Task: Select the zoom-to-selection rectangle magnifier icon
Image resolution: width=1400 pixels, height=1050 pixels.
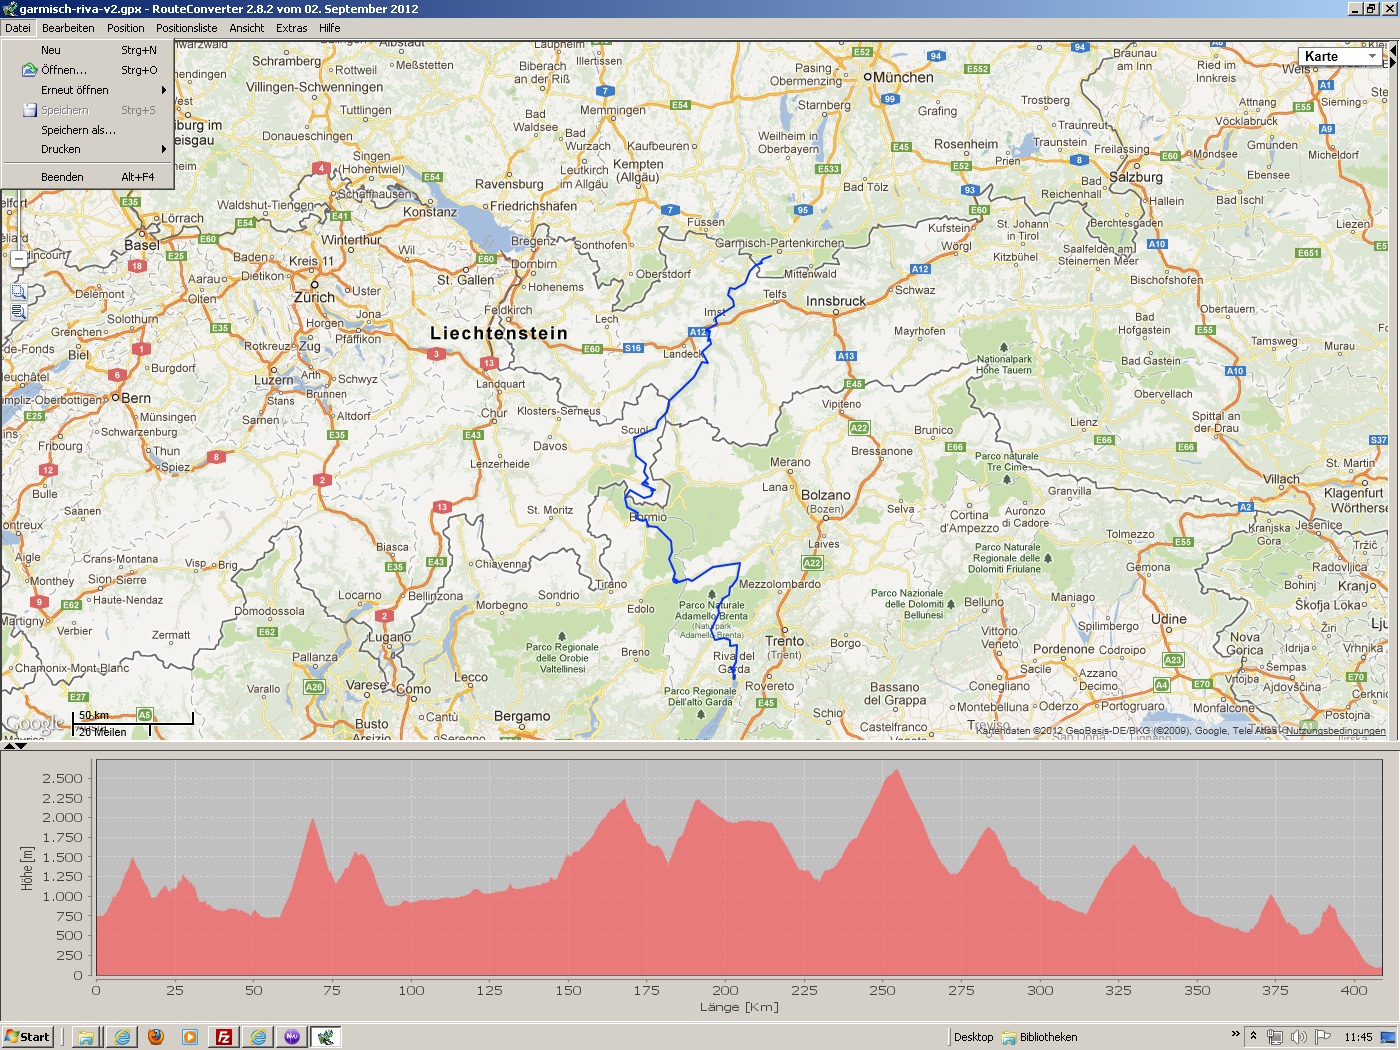Action: (18, 292)
